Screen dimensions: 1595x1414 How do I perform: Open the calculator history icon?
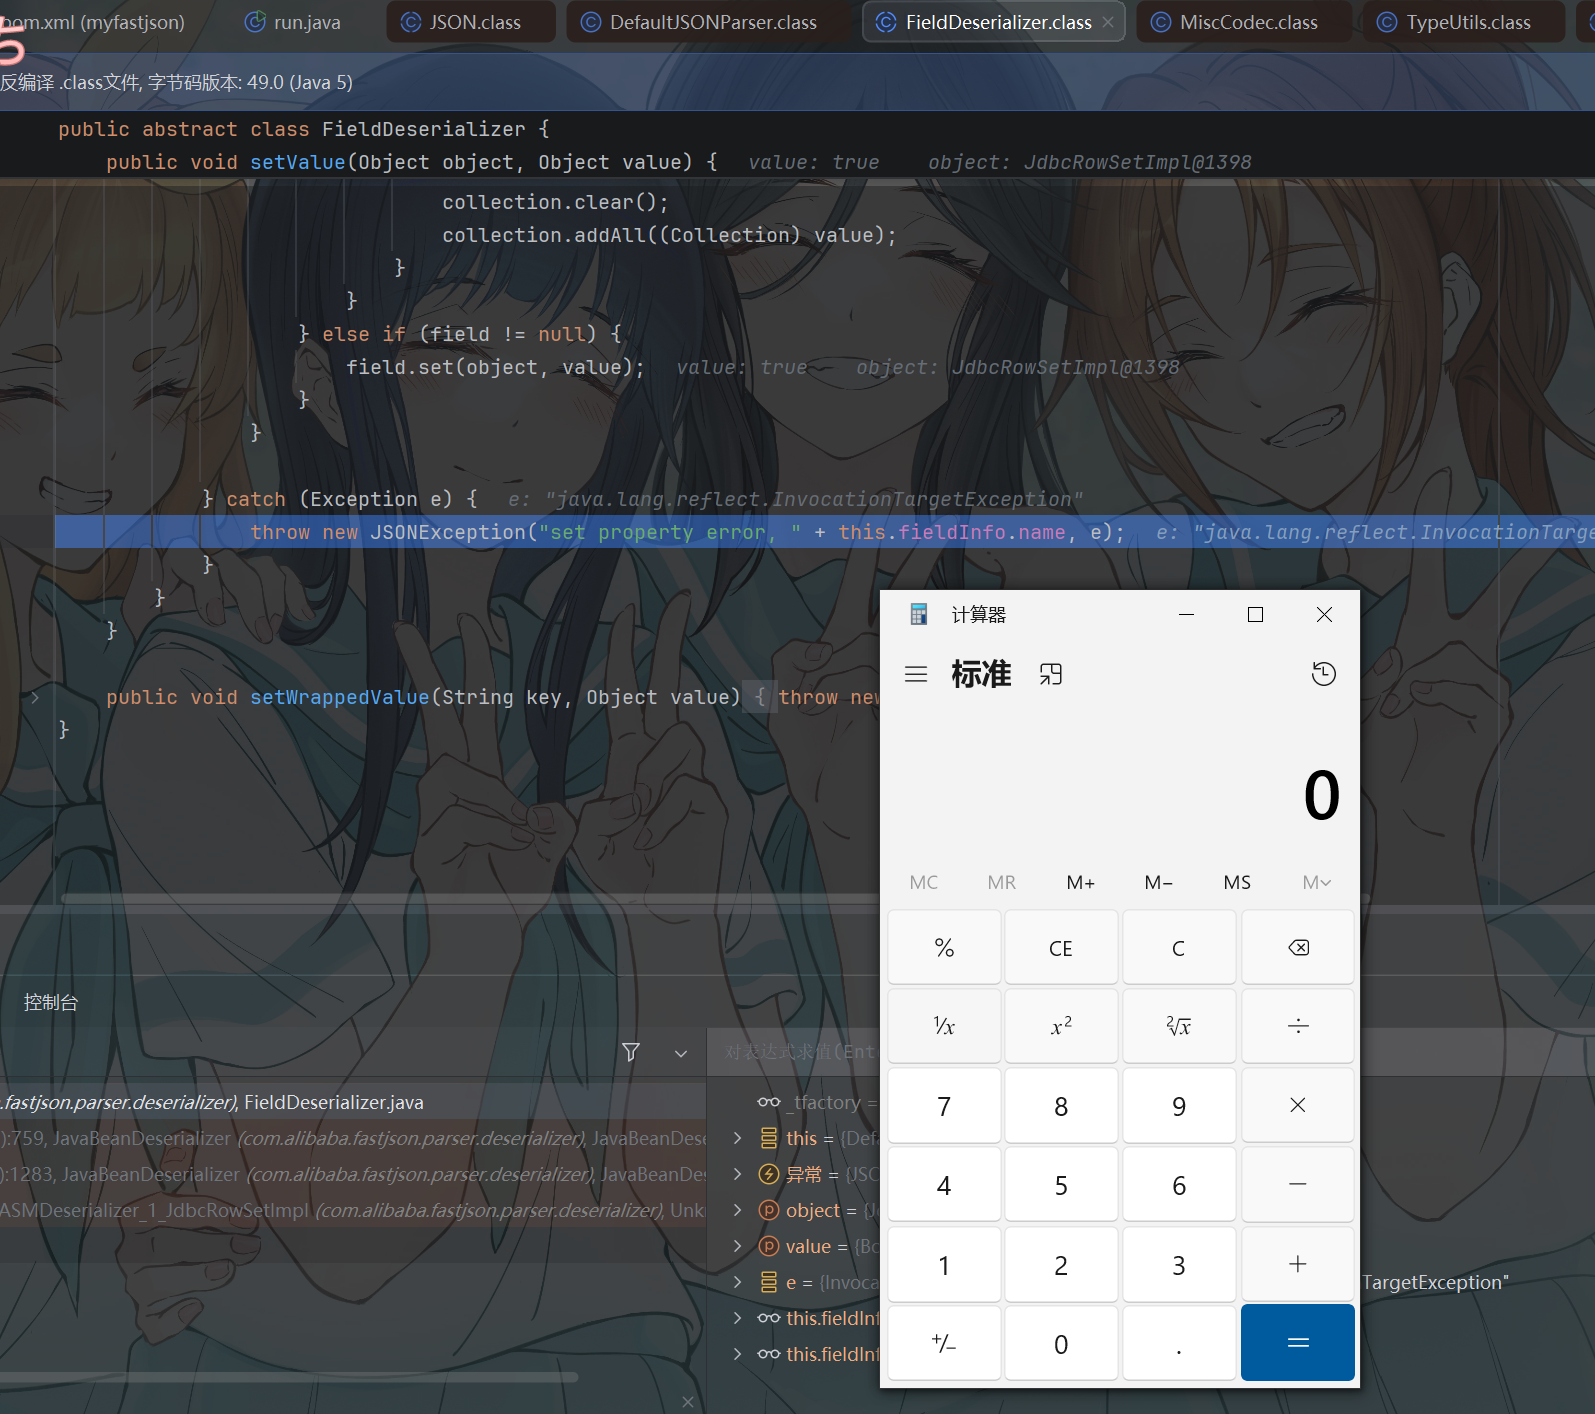coord(1323,674)
